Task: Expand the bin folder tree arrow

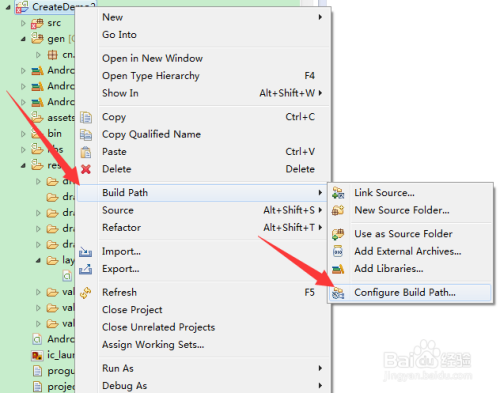Action: pos(23,134)
